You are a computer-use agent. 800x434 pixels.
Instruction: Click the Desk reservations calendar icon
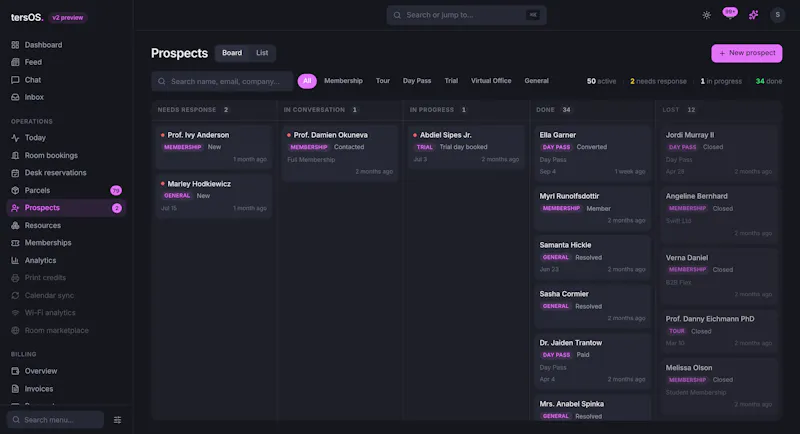pos(15,173)
